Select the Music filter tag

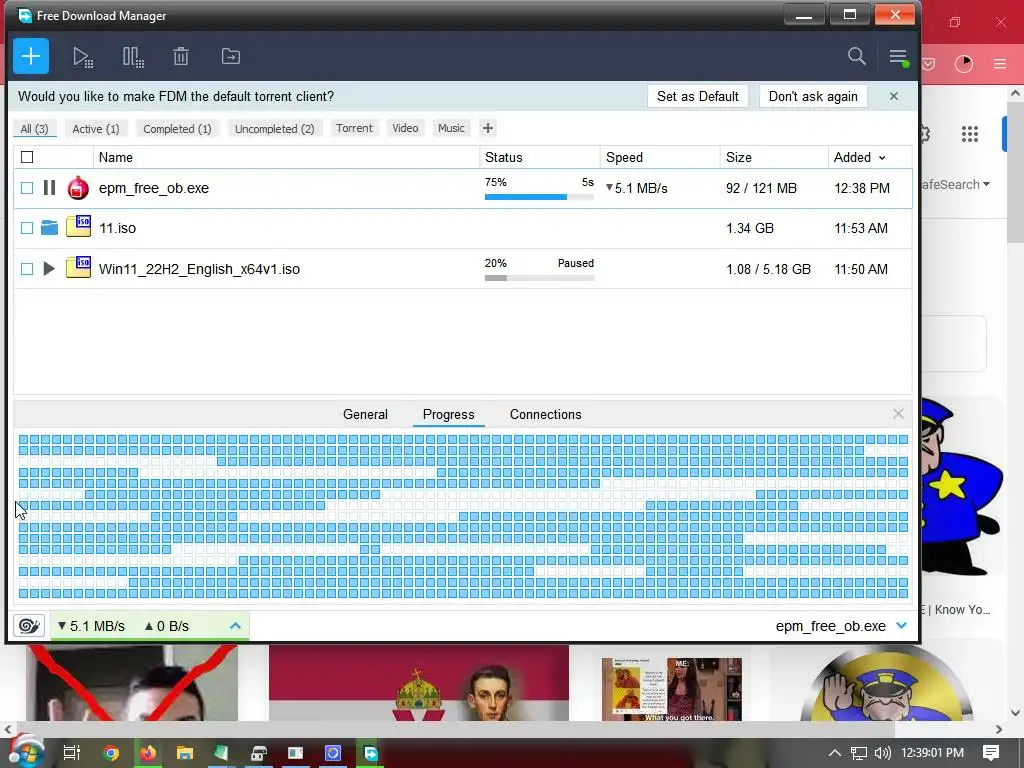point(451,128)
